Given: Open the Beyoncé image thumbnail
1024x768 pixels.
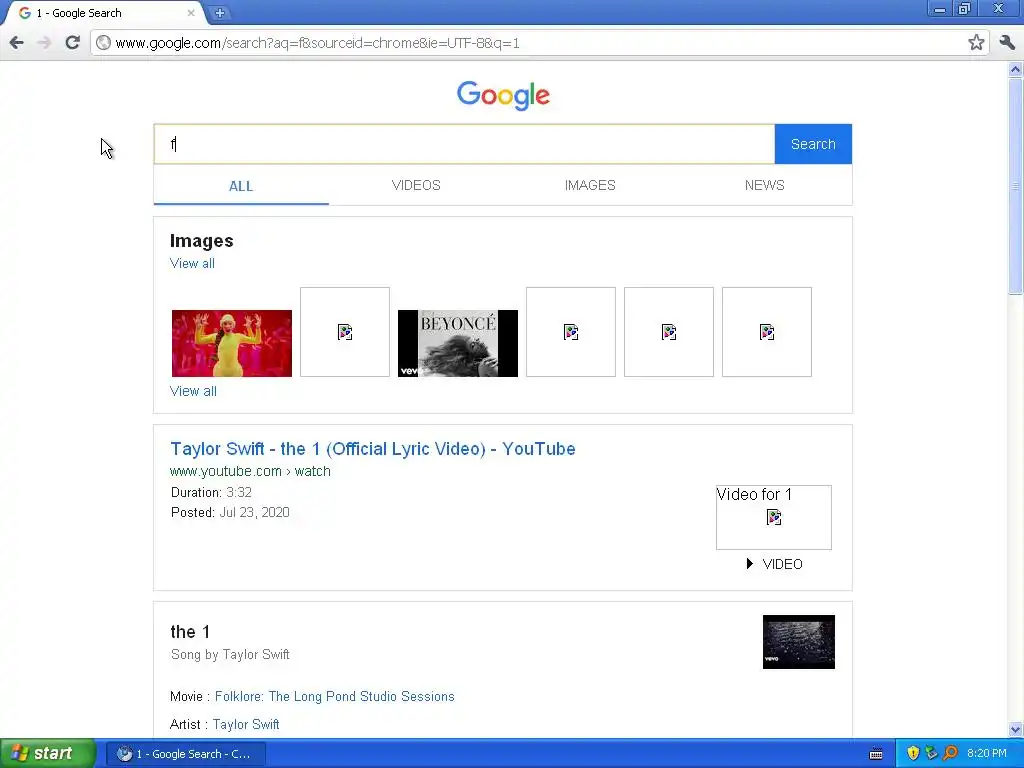Looking at the screenshot, I should [x=458, y=344].
